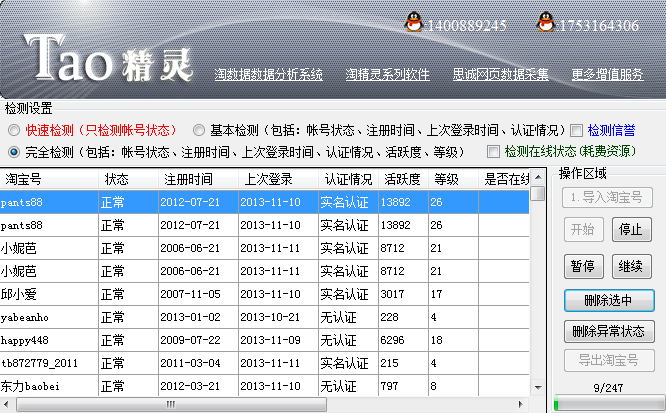Click 删除选中 button
This screenshot has width=666, height=413.
(609, 300)
